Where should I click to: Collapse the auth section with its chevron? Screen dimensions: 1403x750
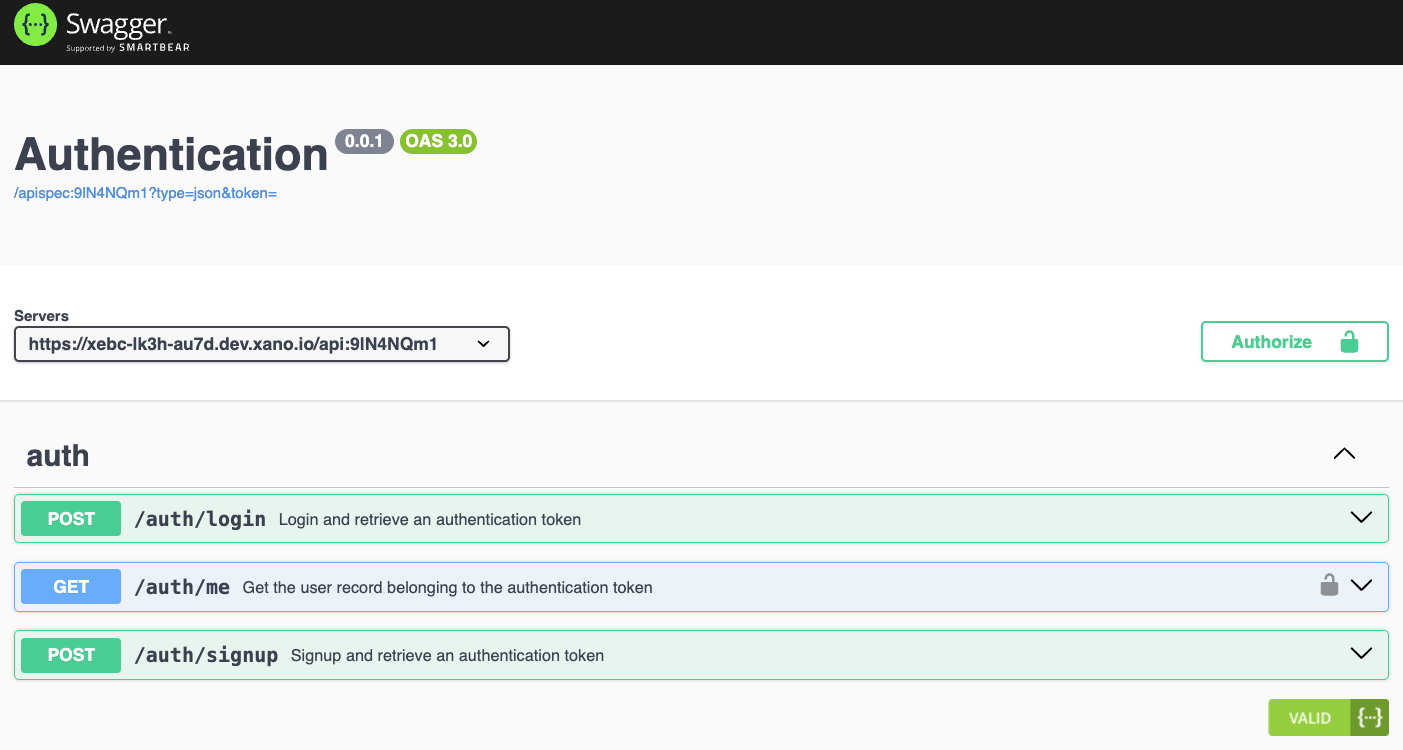pos(1344,453)
